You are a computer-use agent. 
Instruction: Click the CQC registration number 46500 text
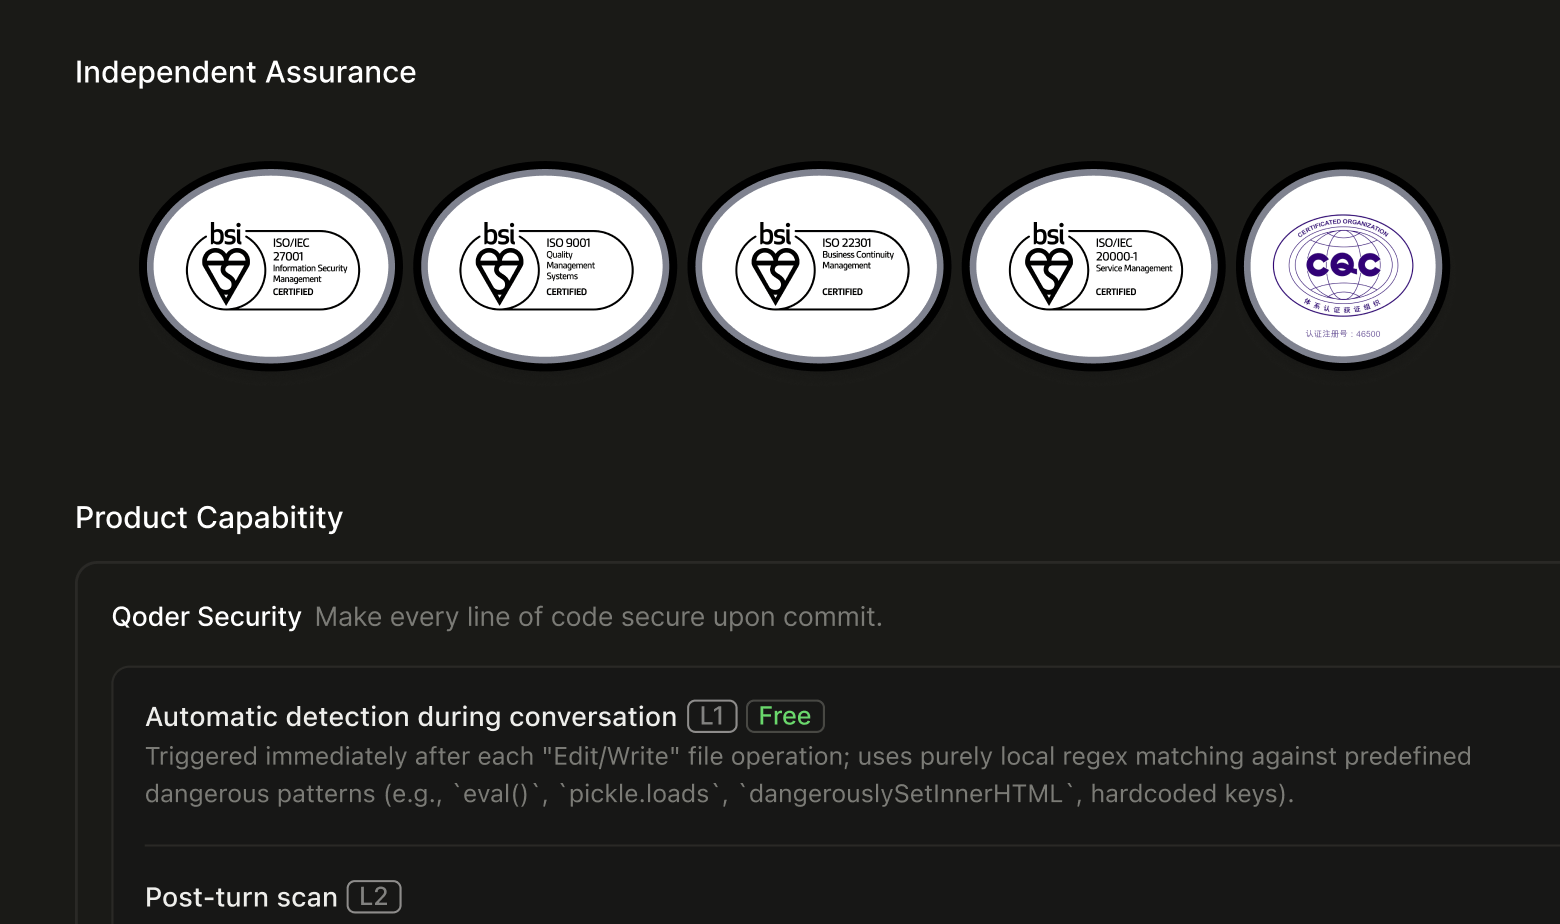(x=1343, y=334)
